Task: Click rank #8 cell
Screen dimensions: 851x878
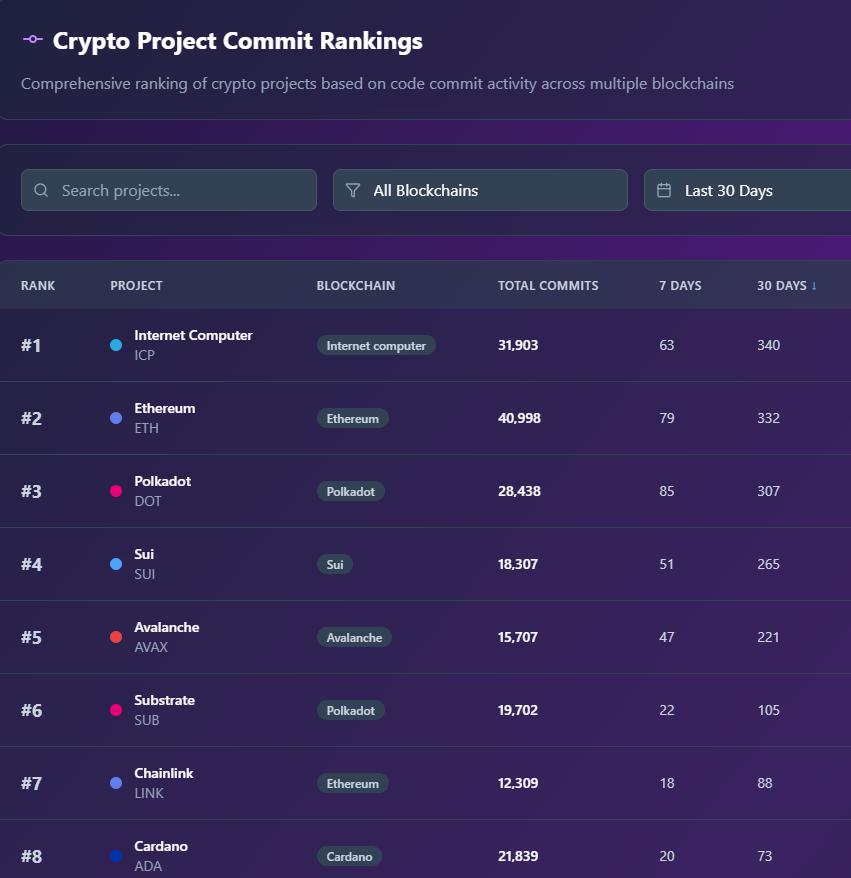Action: [31, 856]
